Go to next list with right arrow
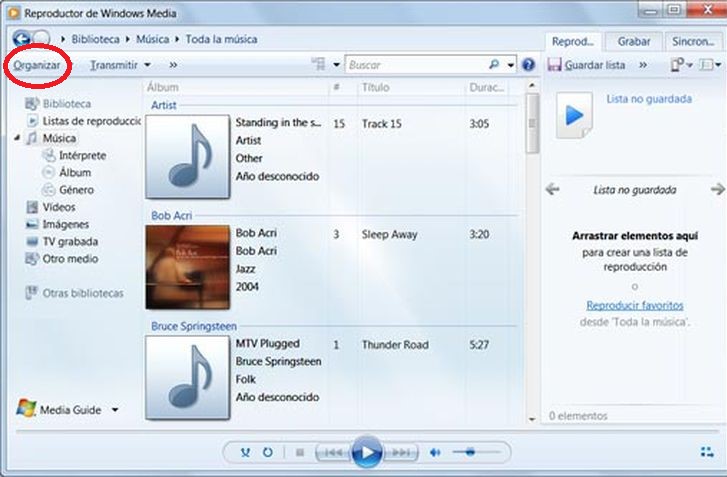This screenshot has width=727, height=477. pyautogui.click(x=718, y=189)
